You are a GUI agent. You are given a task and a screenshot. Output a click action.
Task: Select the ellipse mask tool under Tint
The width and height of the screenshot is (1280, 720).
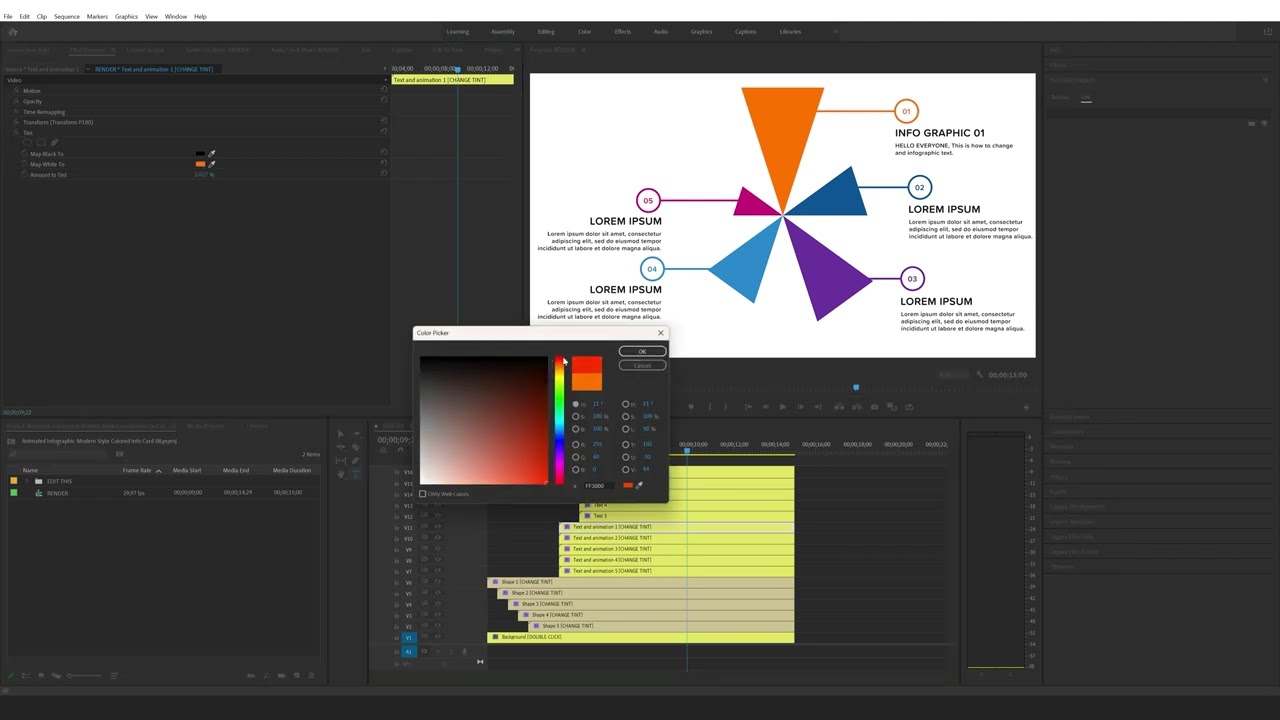(x=27, y=143)
